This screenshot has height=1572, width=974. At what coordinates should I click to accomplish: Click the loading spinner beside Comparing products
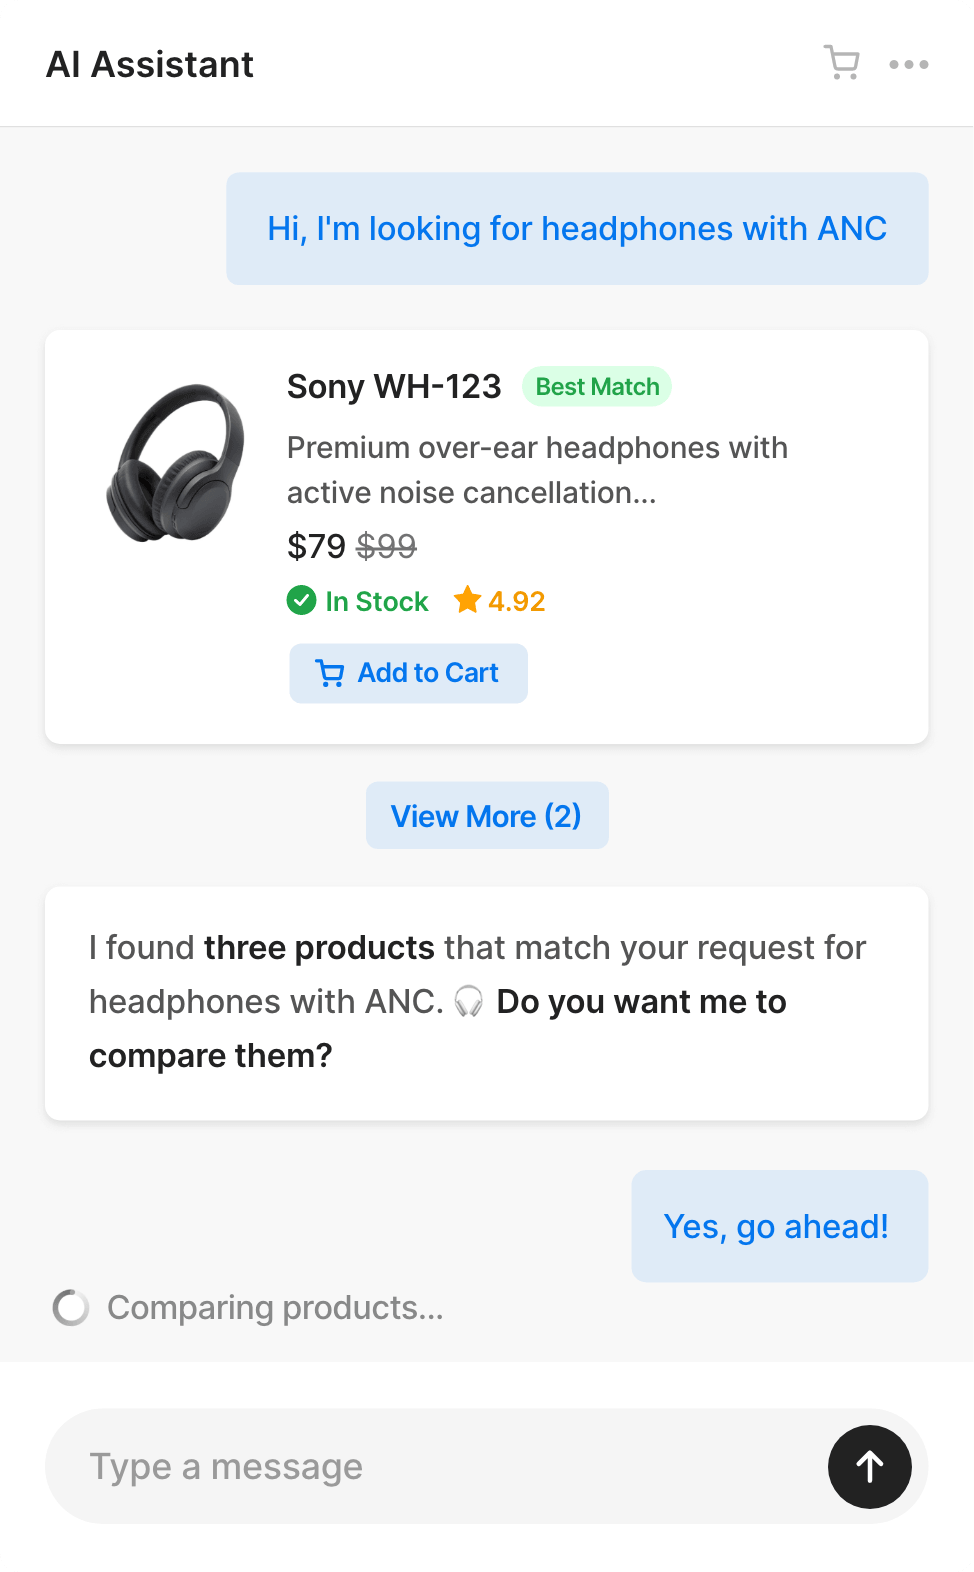point(71,1307)
